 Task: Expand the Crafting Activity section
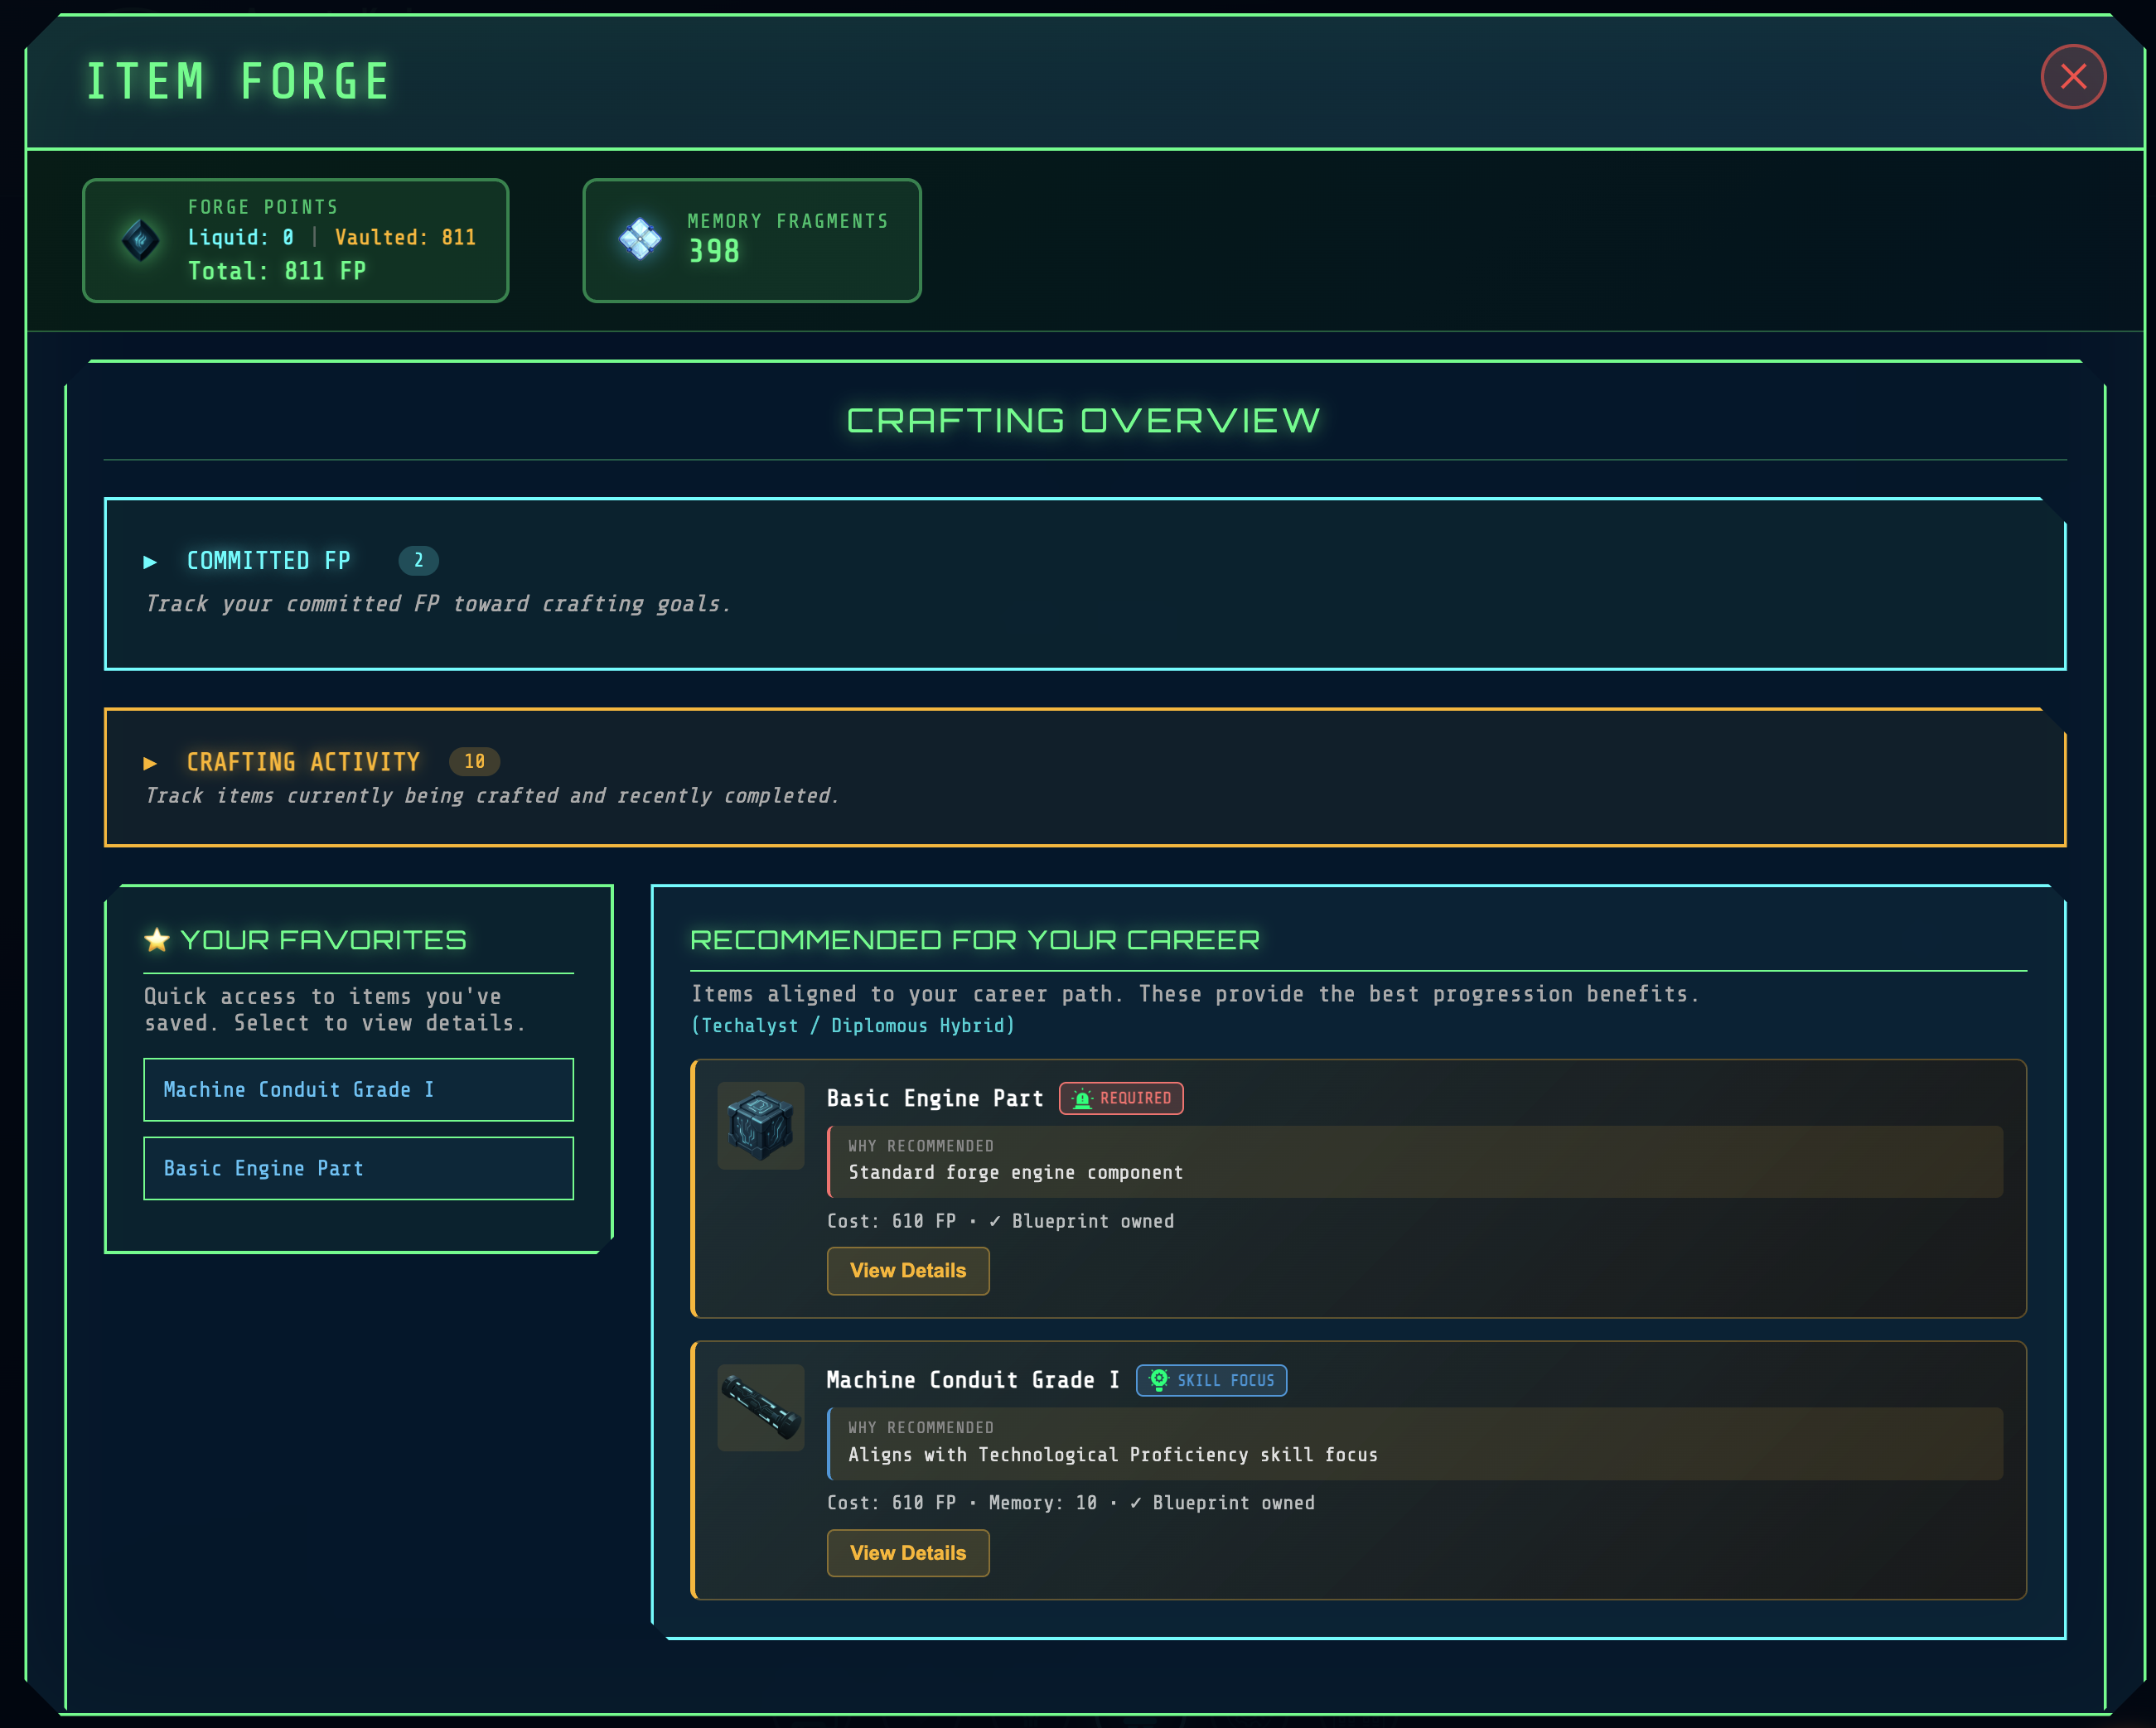click(x=303, y=762)
